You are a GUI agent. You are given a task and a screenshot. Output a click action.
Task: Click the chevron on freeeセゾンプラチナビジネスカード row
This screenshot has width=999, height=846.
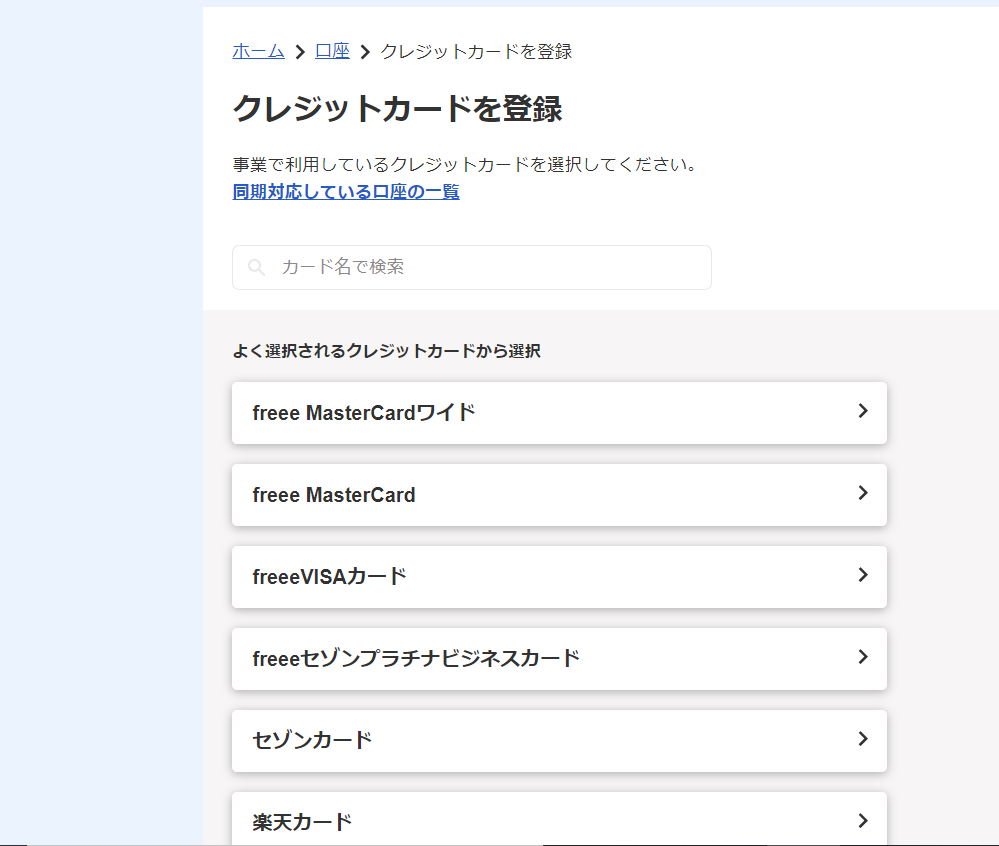[863, 657]
